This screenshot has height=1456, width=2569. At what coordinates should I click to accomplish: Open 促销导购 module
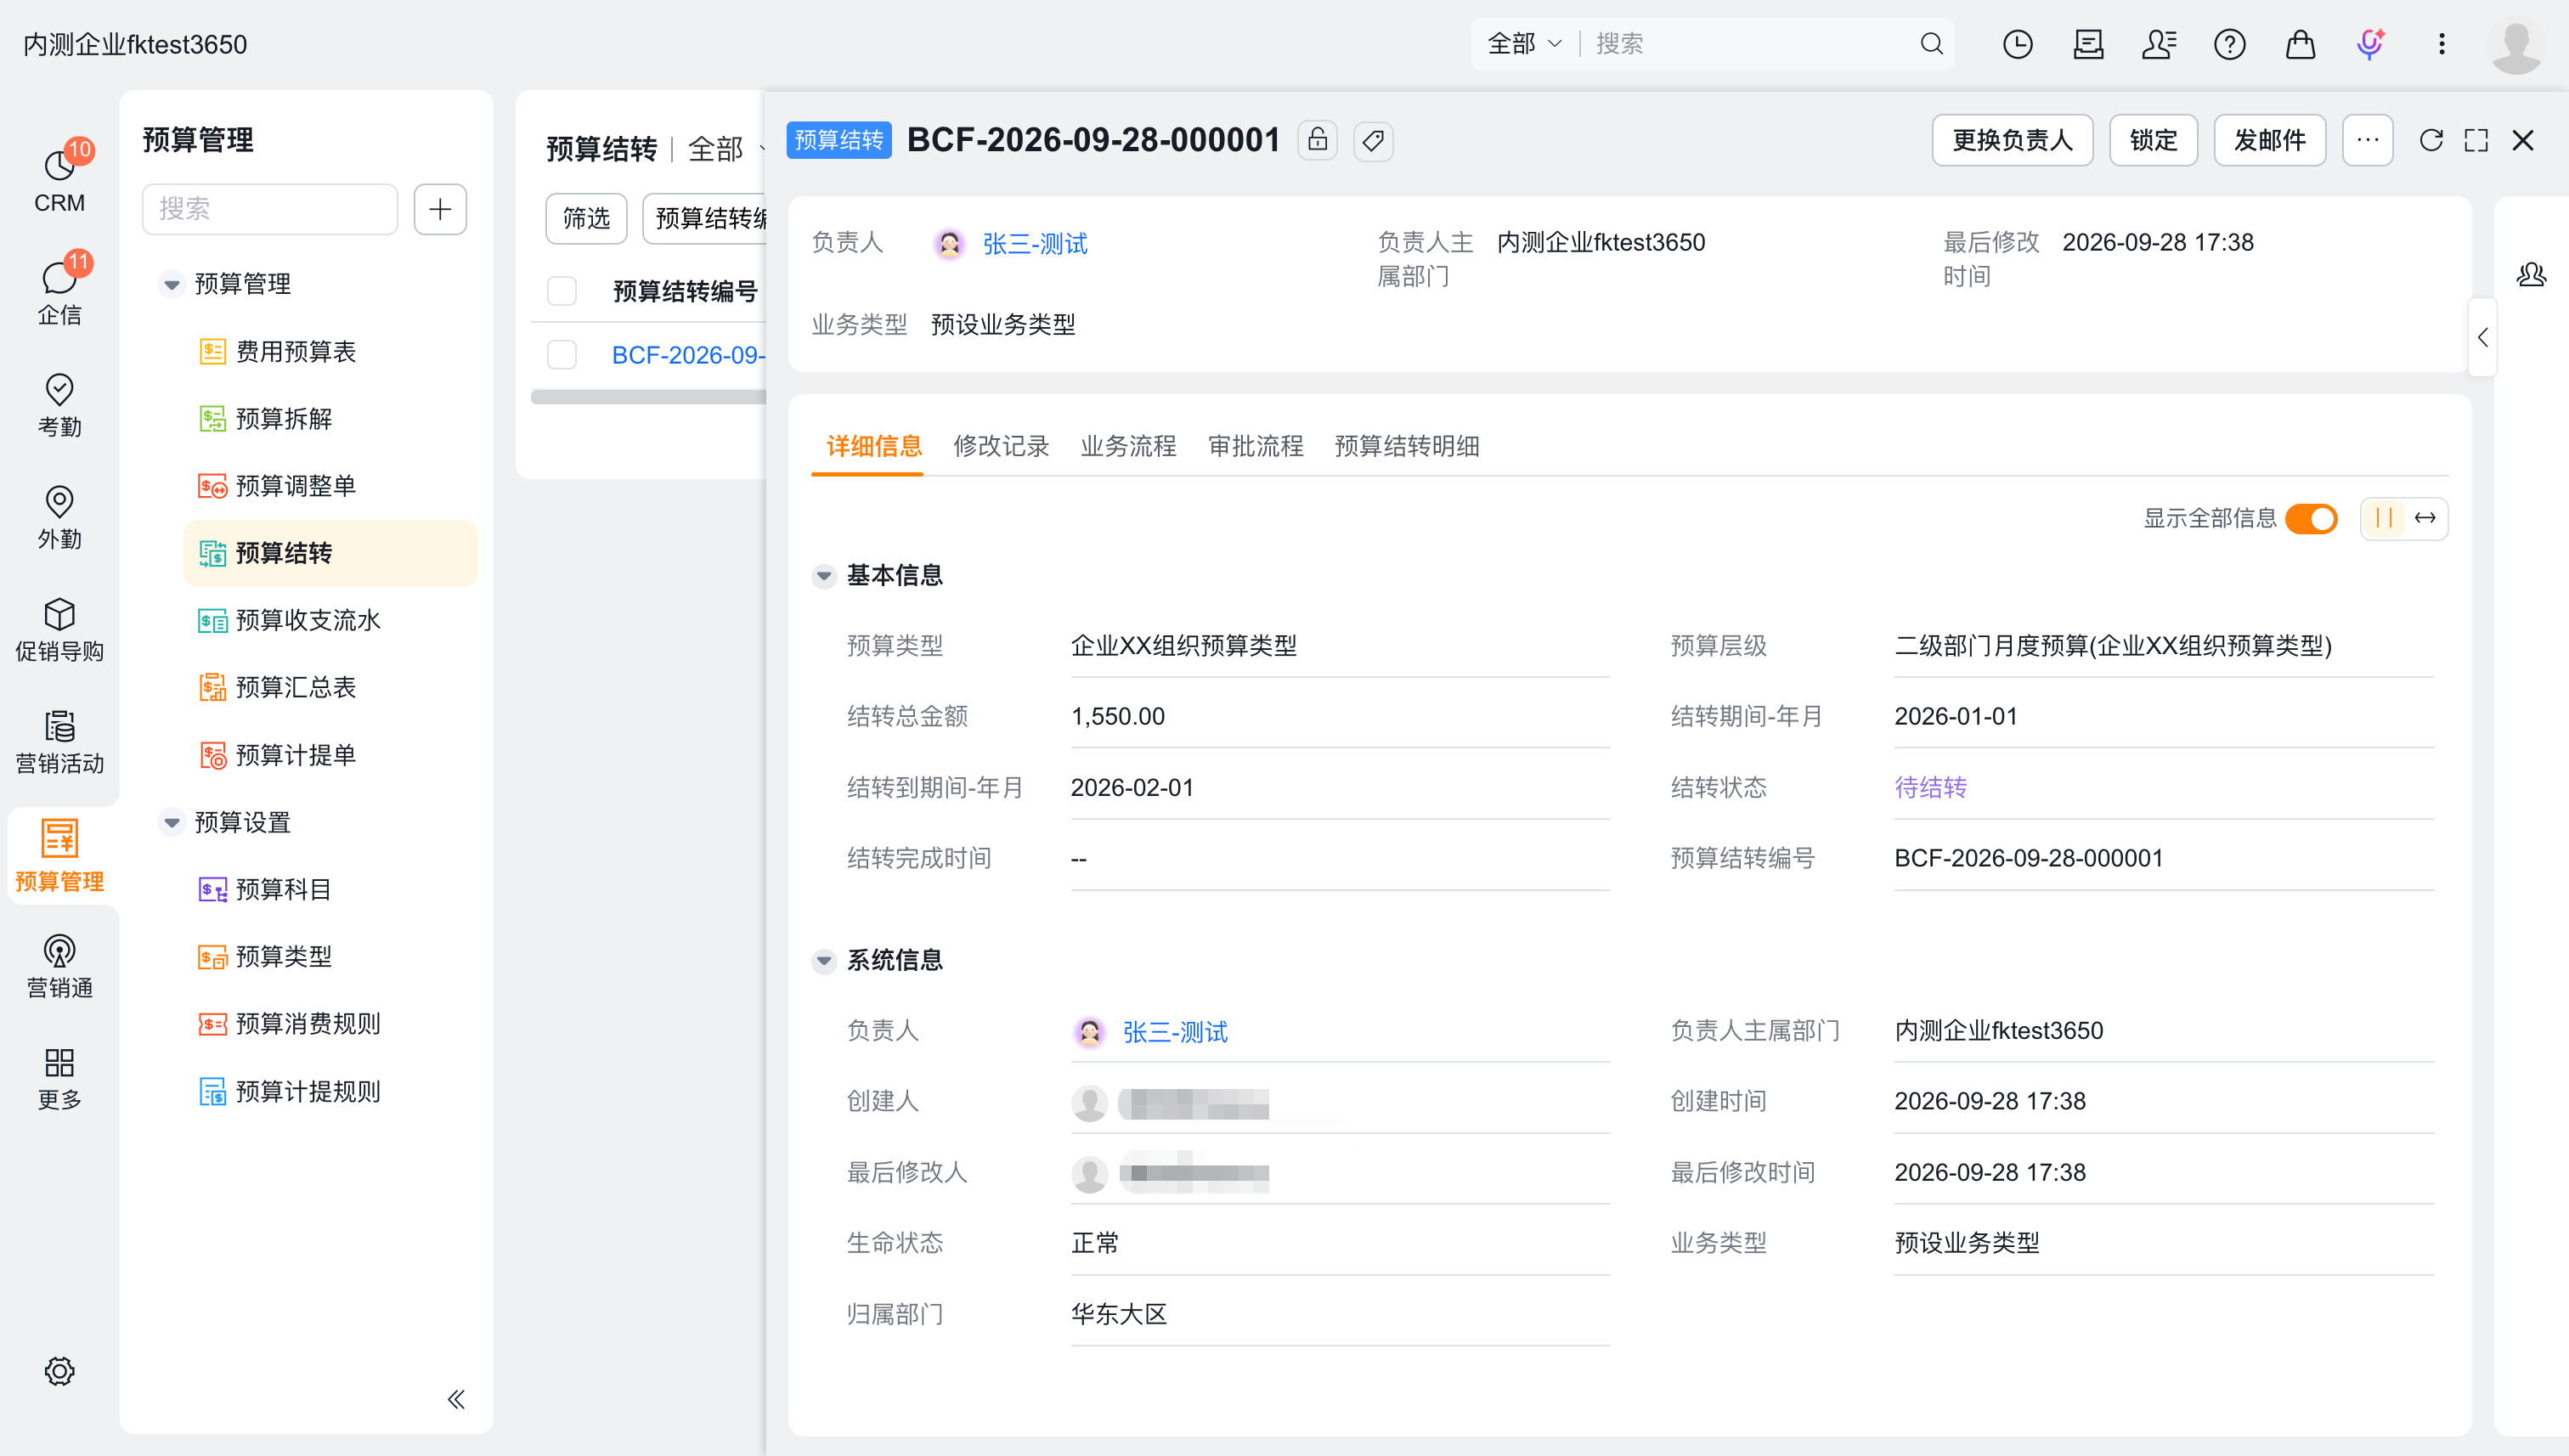pyautogui.click(x=60, y=629)
